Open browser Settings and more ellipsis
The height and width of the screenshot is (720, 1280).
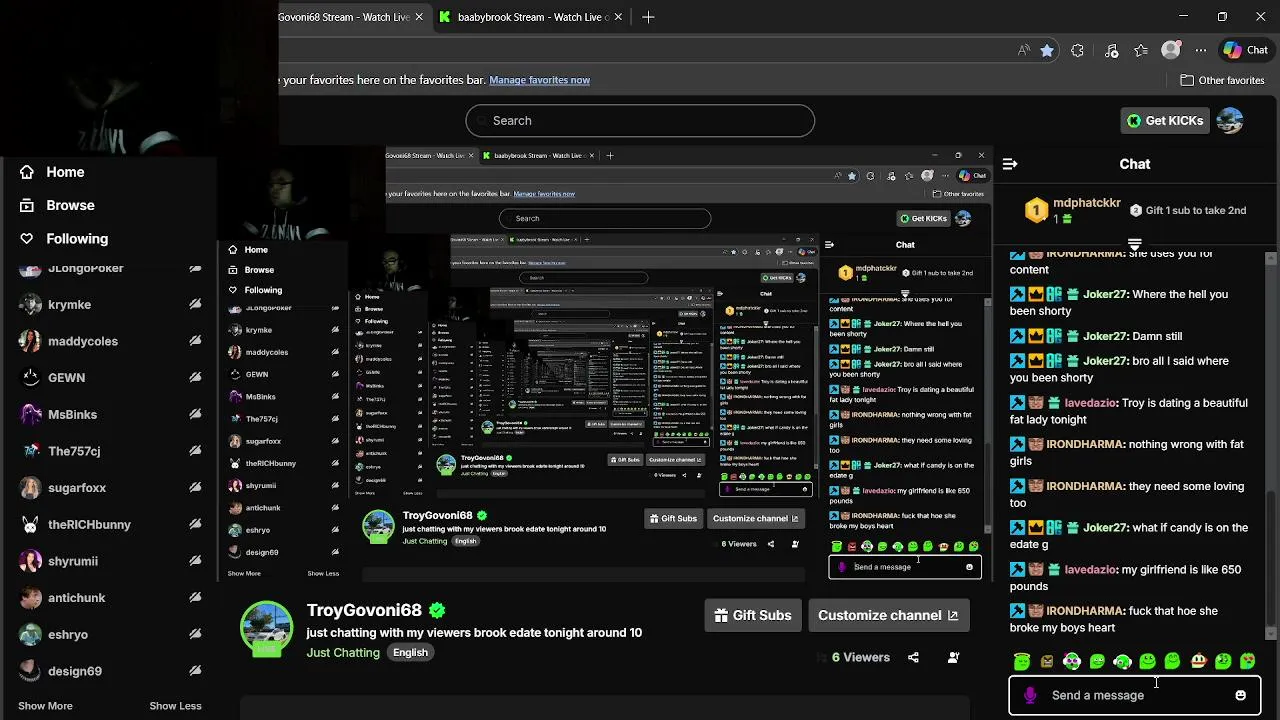click(x=1201, y=50)
